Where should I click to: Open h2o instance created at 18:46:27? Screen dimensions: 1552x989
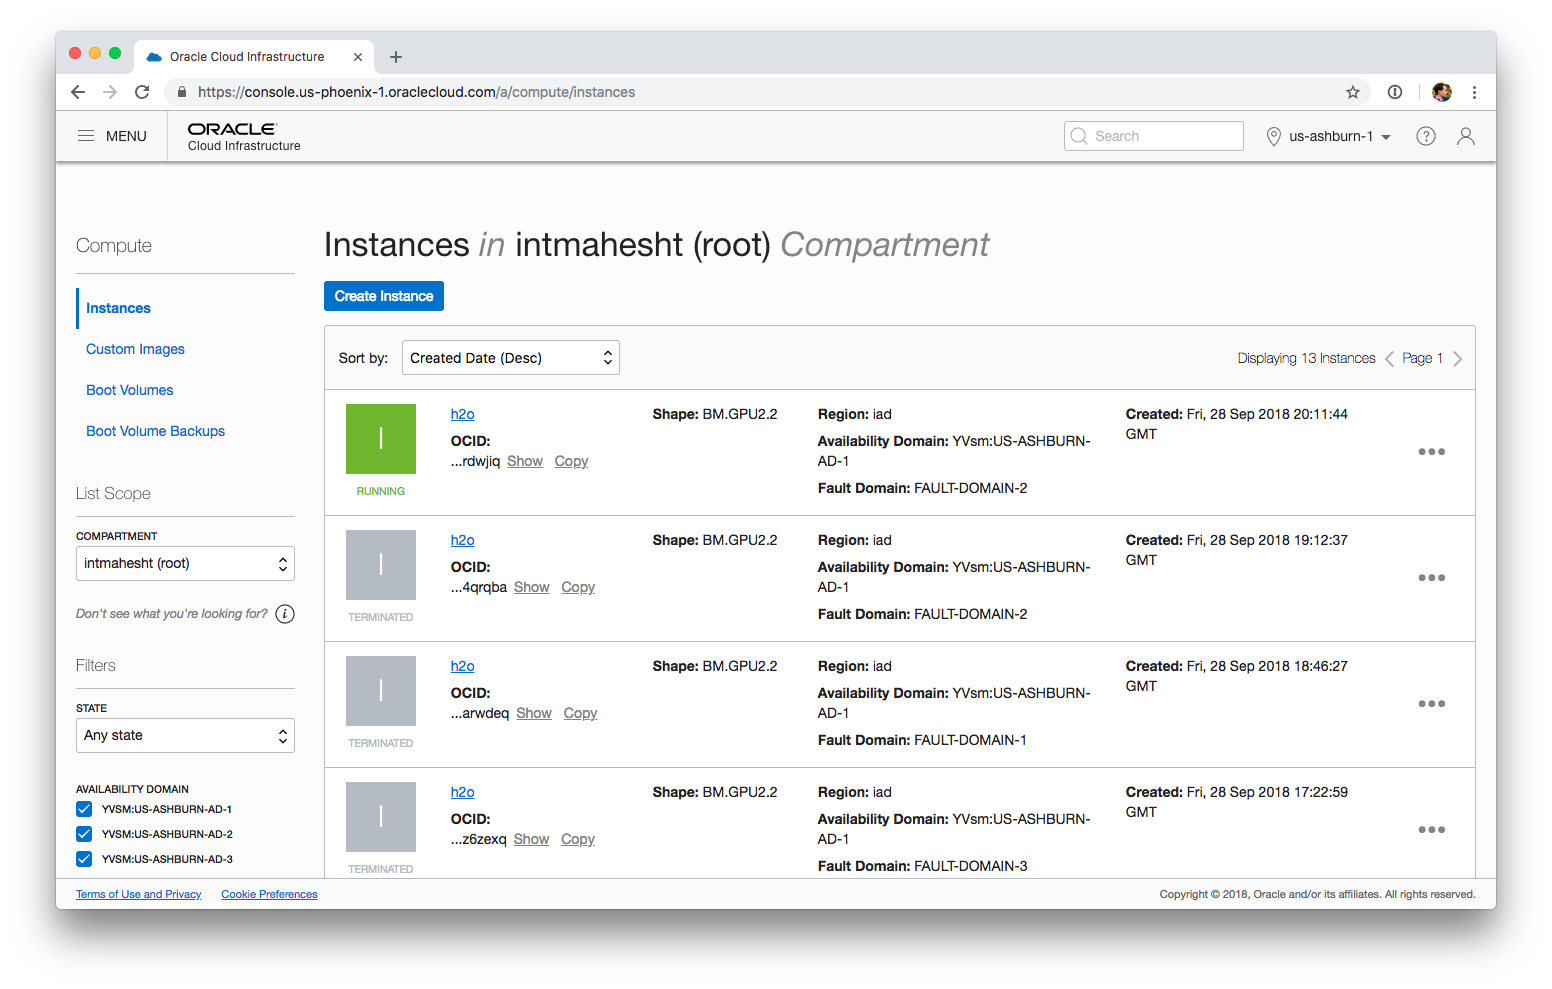[462, 666]
